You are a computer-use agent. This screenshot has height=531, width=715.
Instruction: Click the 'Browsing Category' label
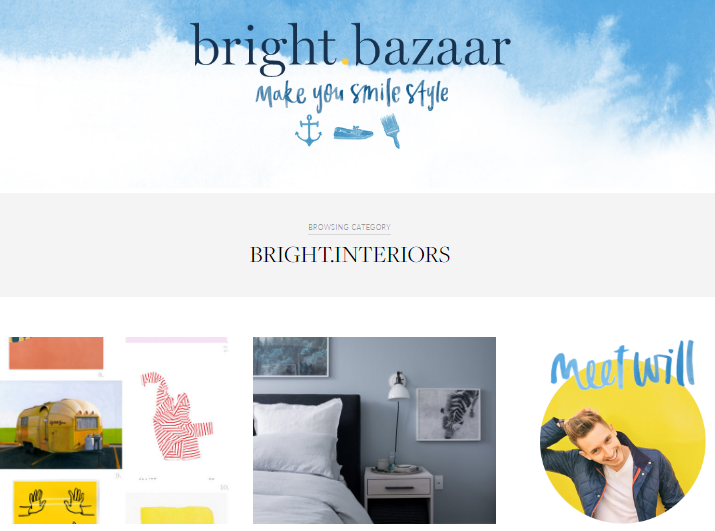pyautogui.click(x=349, y=227)
